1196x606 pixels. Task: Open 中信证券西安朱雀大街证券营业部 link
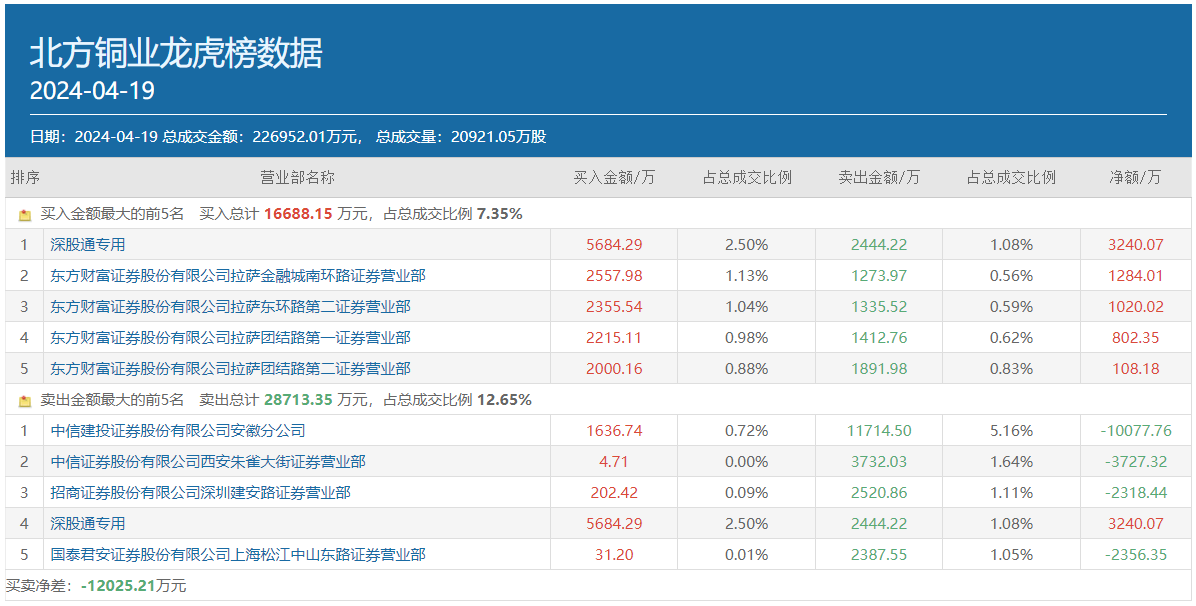(x=208, y=461)
